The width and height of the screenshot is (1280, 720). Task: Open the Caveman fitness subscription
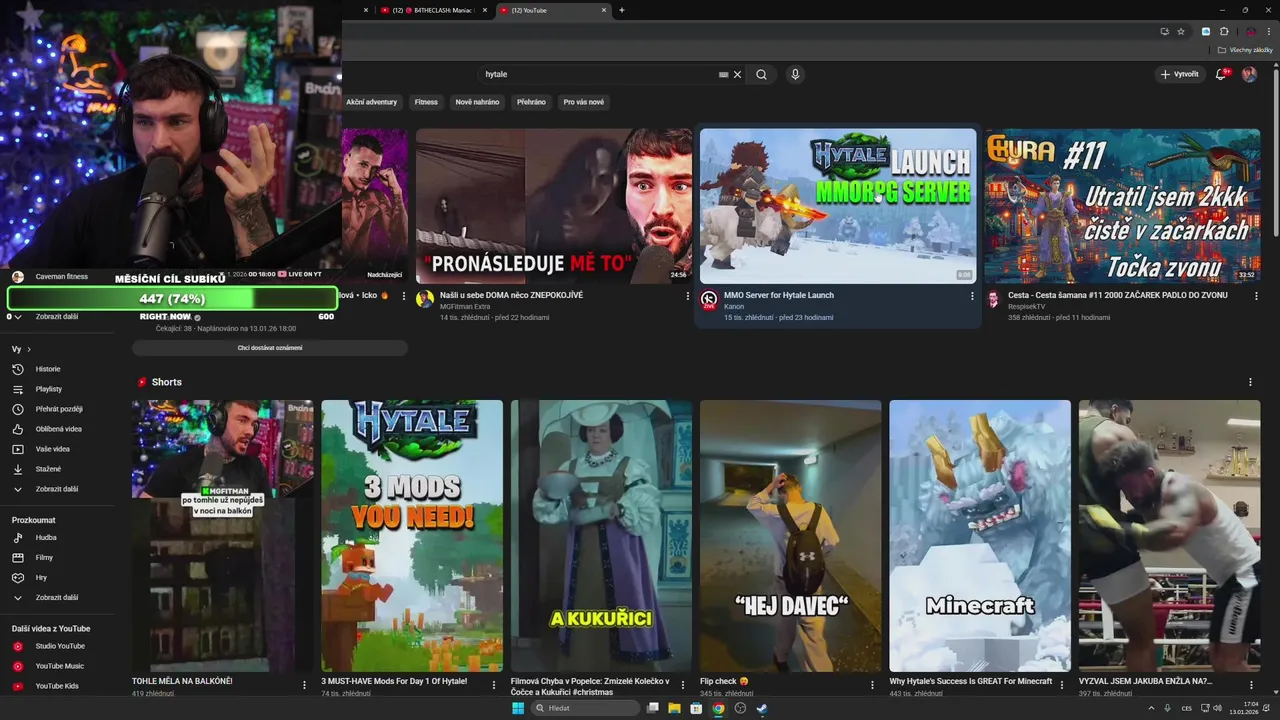coord(61,277)
